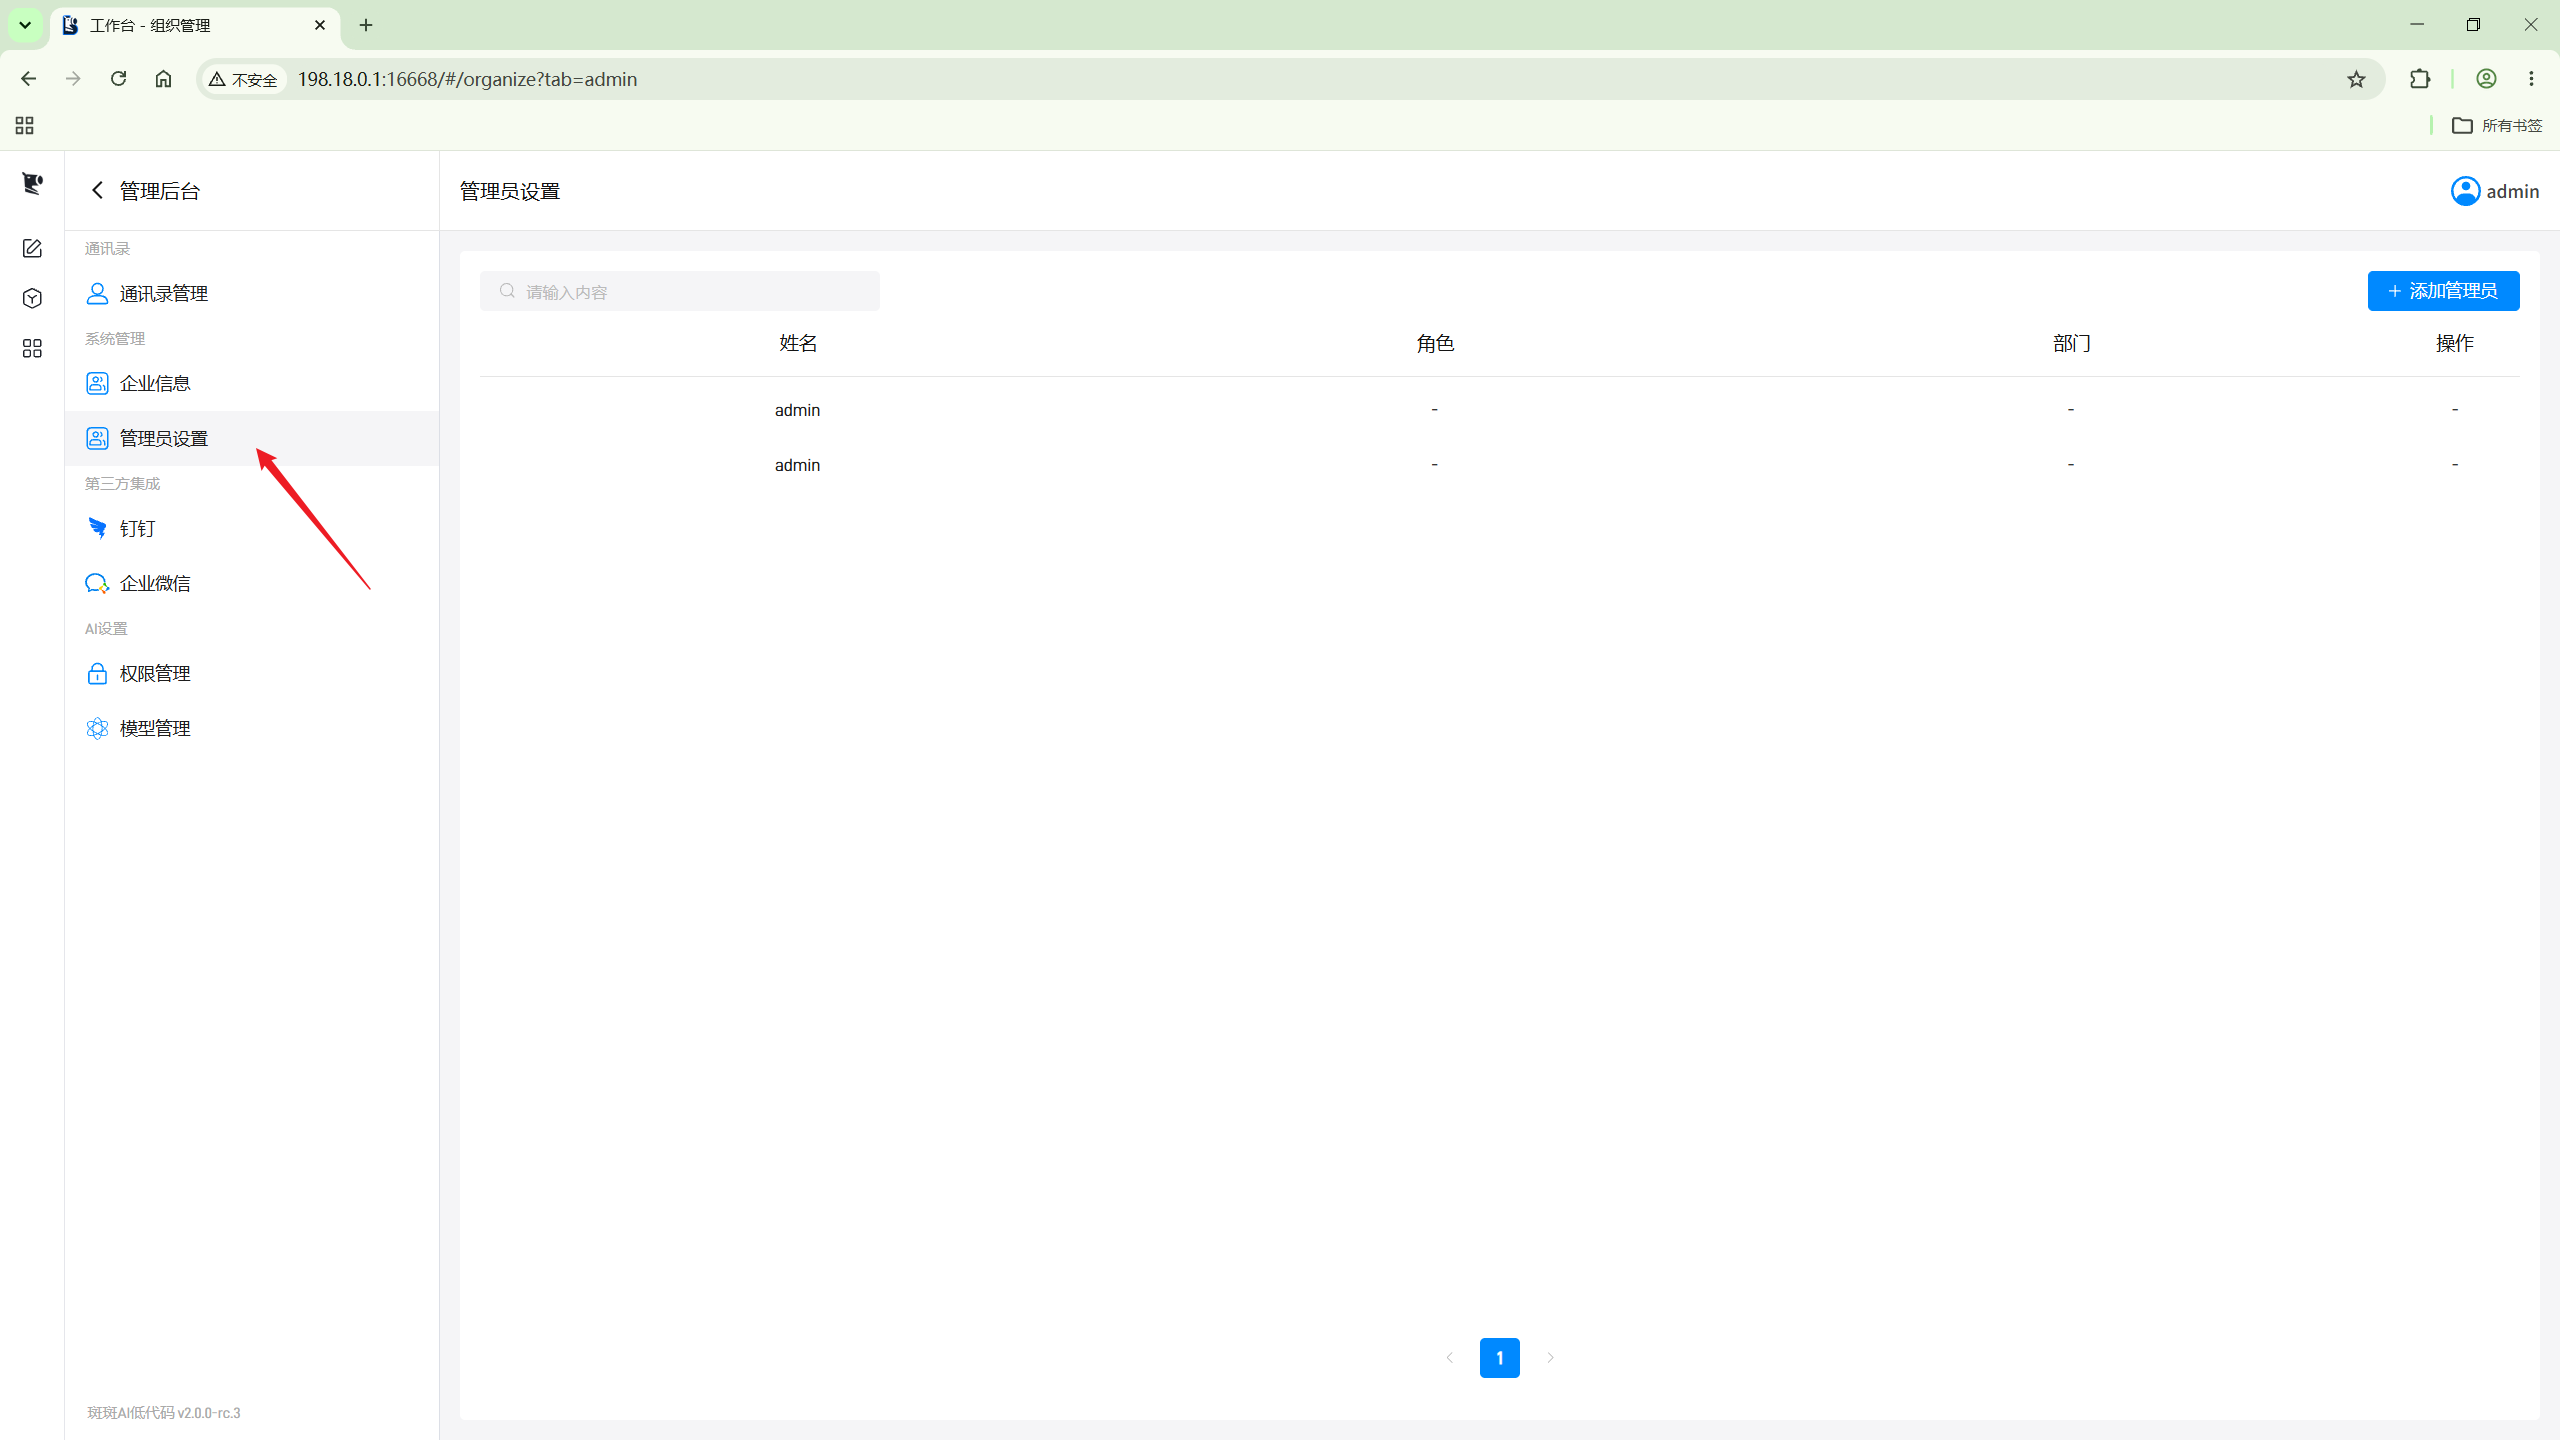Click the address bar URL
The height and width of the screenshot is (1440, 2560).
467,79
